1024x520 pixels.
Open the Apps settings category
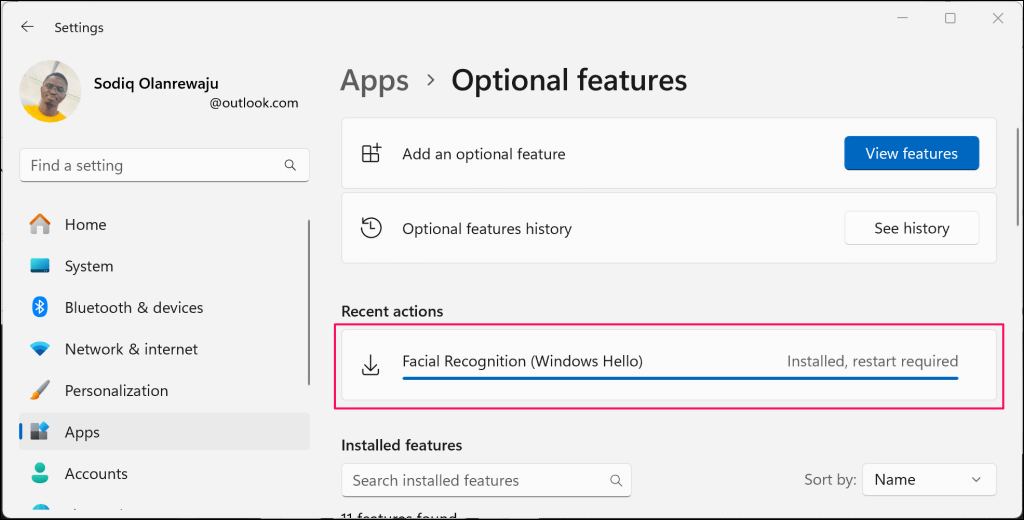point(82,432)
